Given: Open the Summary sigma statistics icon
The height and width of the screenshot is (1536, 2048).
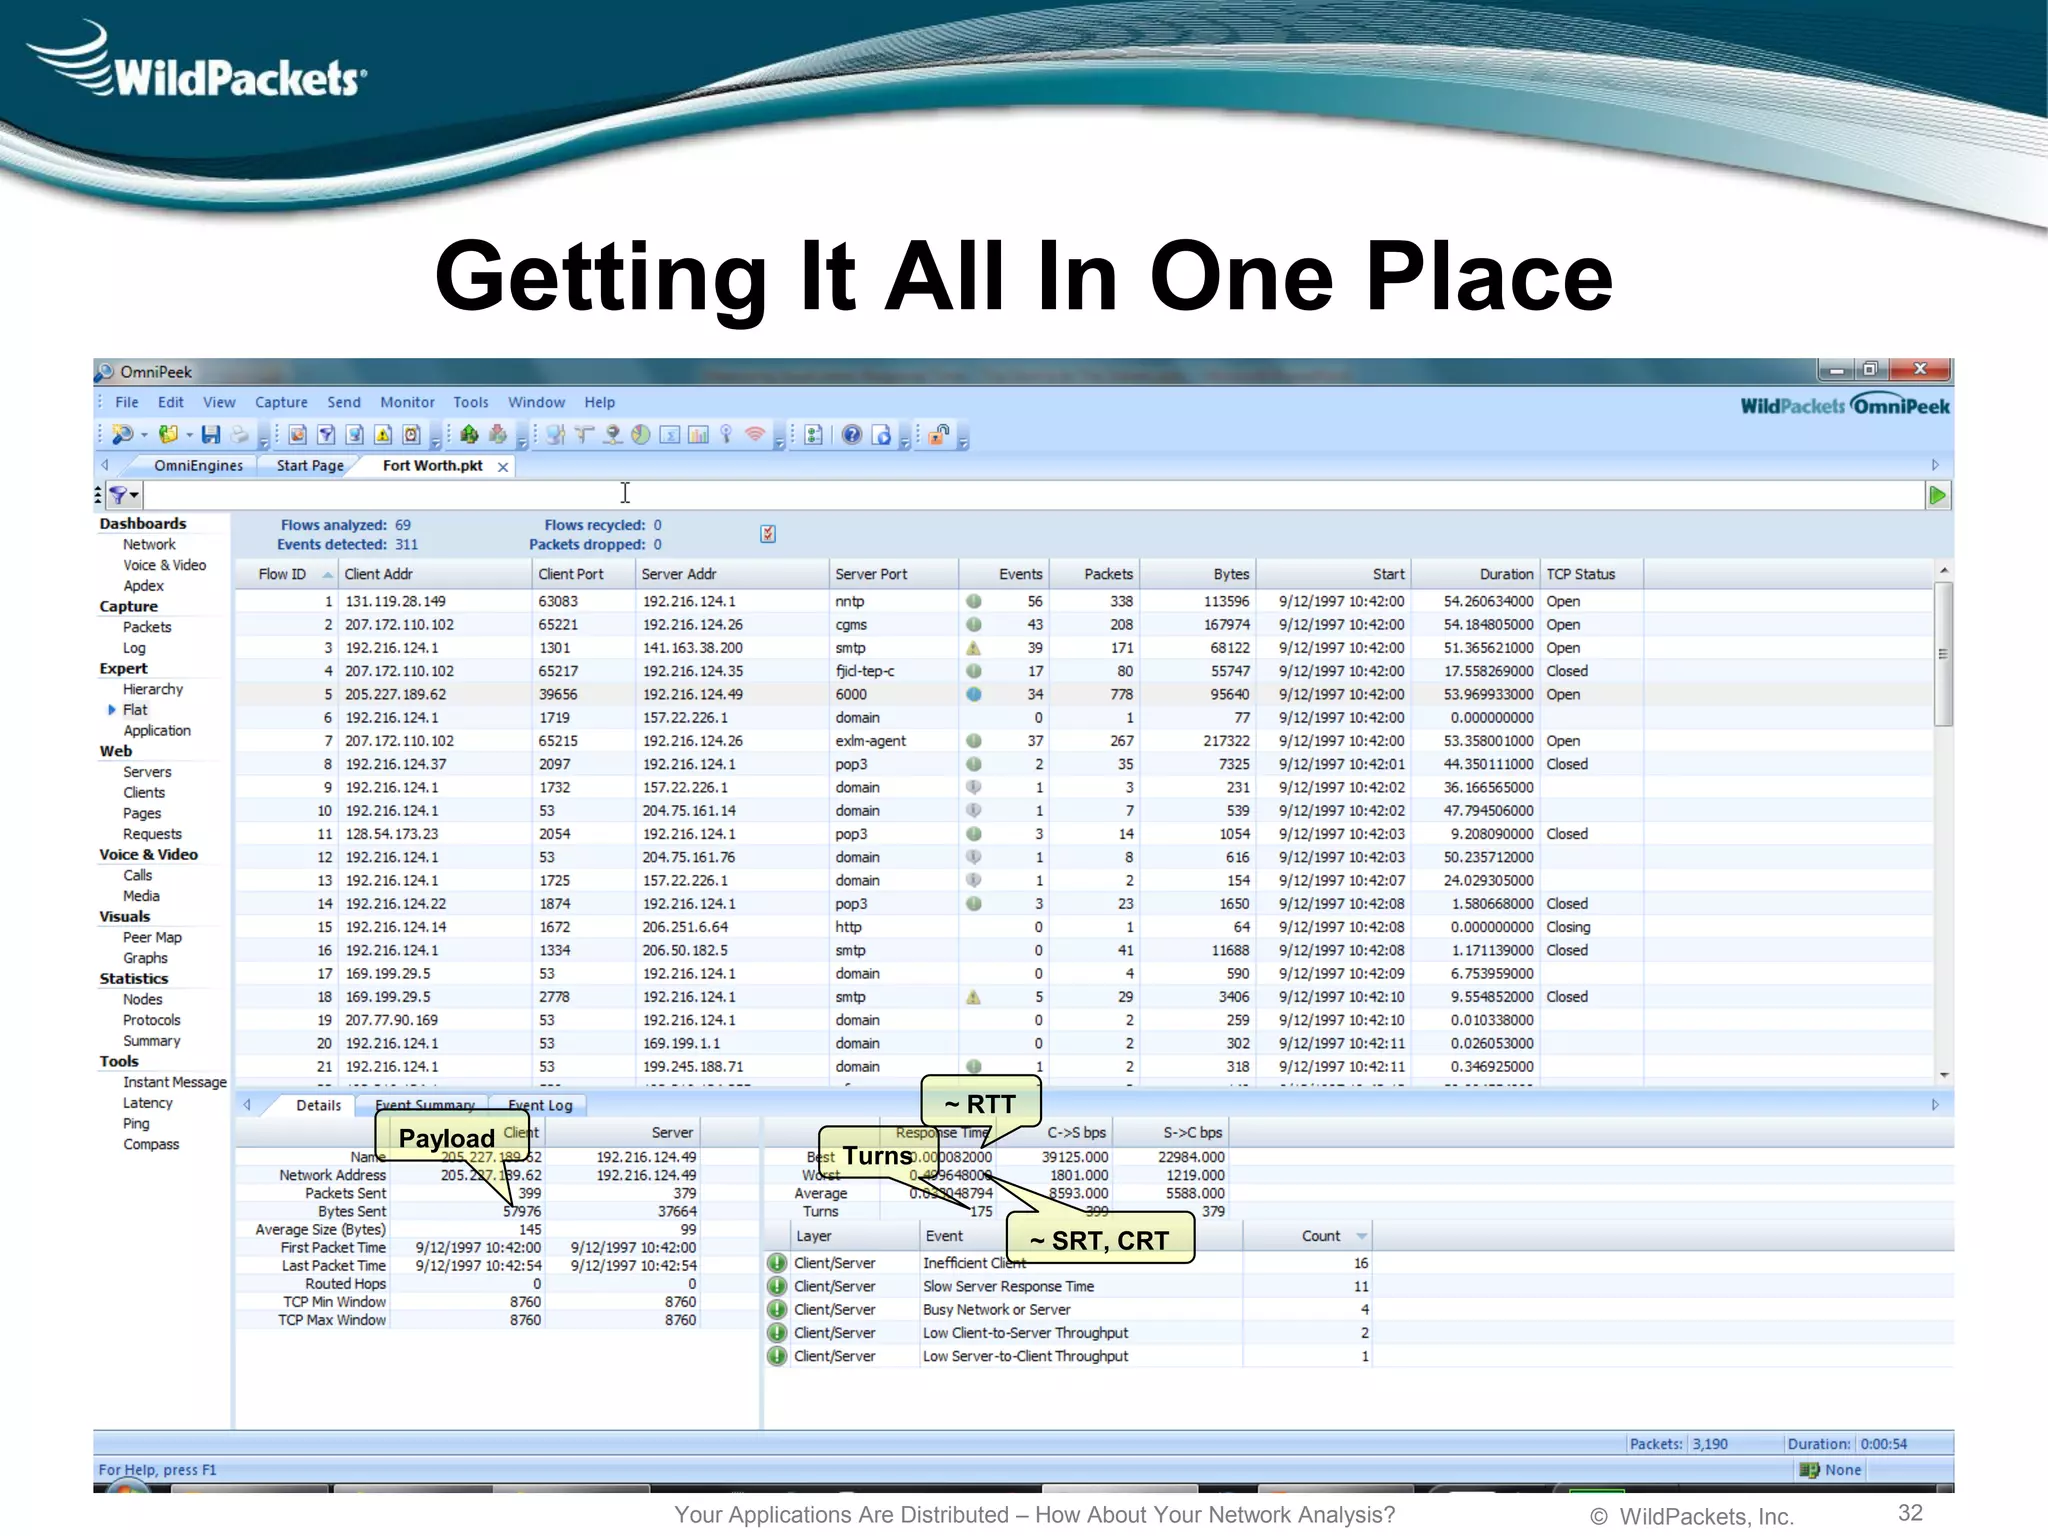Looking at the screenshot, I should pyautogui.click(x=670, y=434).
